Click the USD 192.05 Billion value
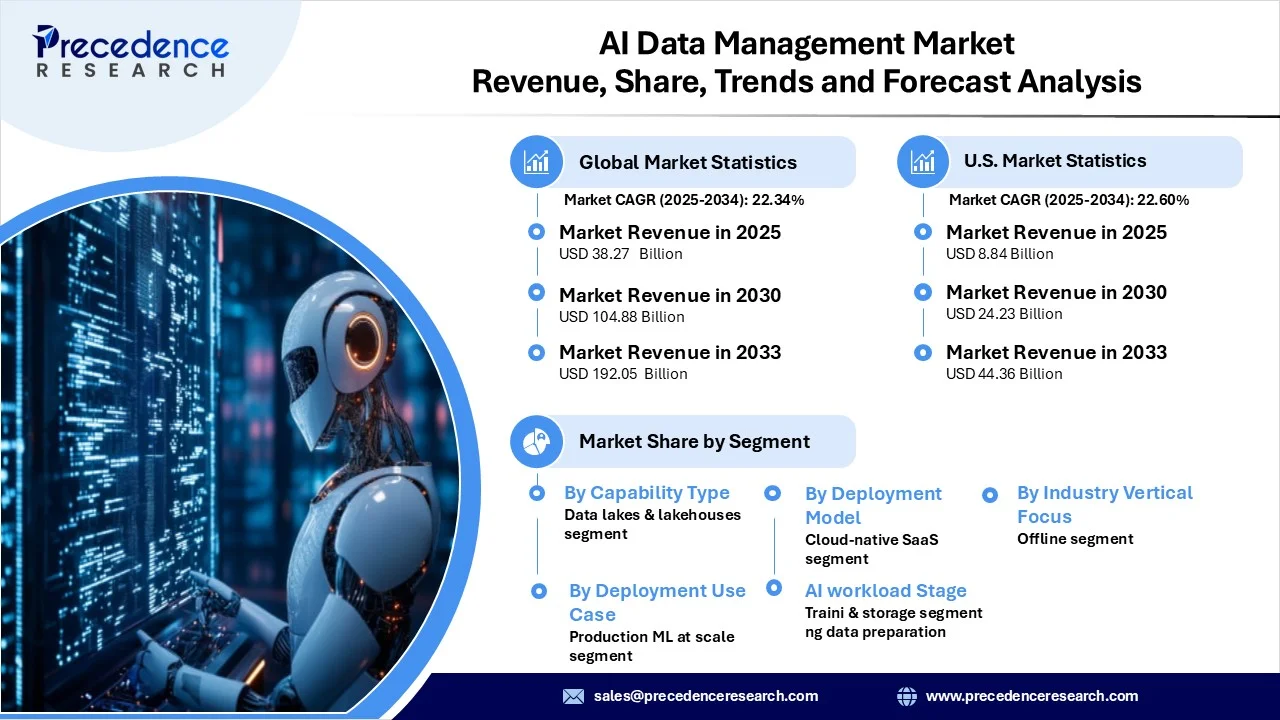 (x=624, y=374)
